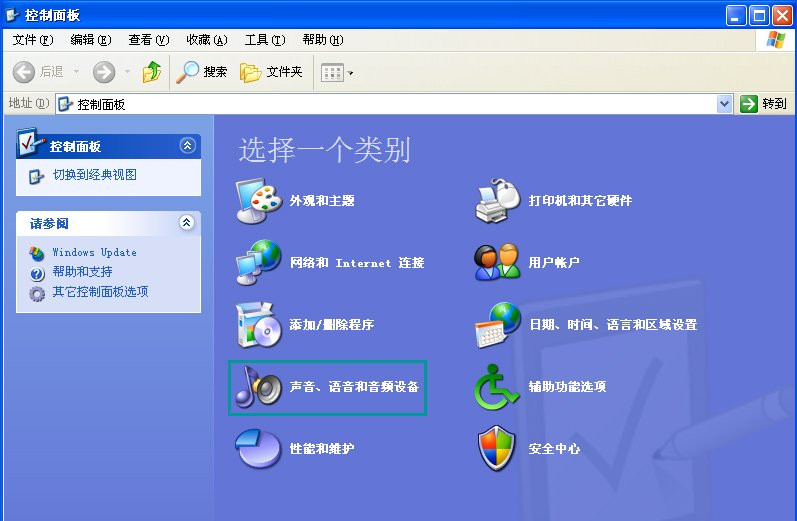Open the Forward history dropdown arrow
The width and height of the screenshot is (797, 521).
point(127,72)
